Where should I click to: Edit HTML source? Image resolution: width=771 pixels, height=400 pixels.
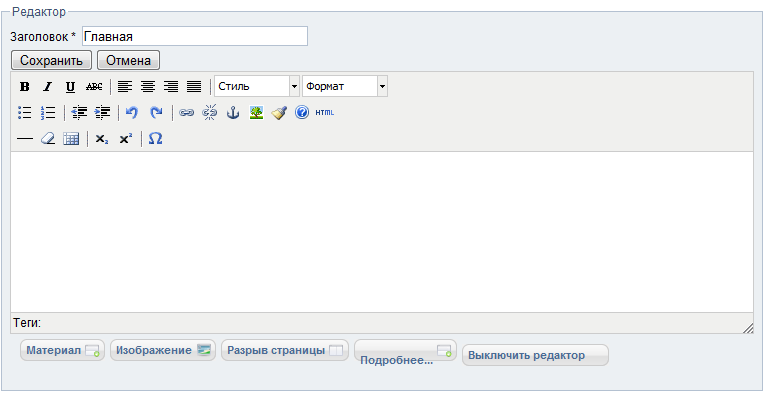325,113
